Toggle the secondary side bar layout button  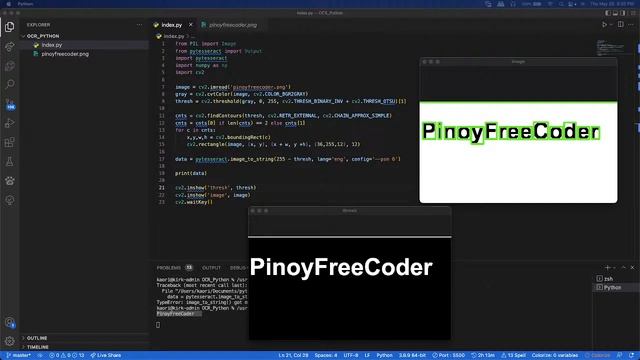click(x=623, y=13)
